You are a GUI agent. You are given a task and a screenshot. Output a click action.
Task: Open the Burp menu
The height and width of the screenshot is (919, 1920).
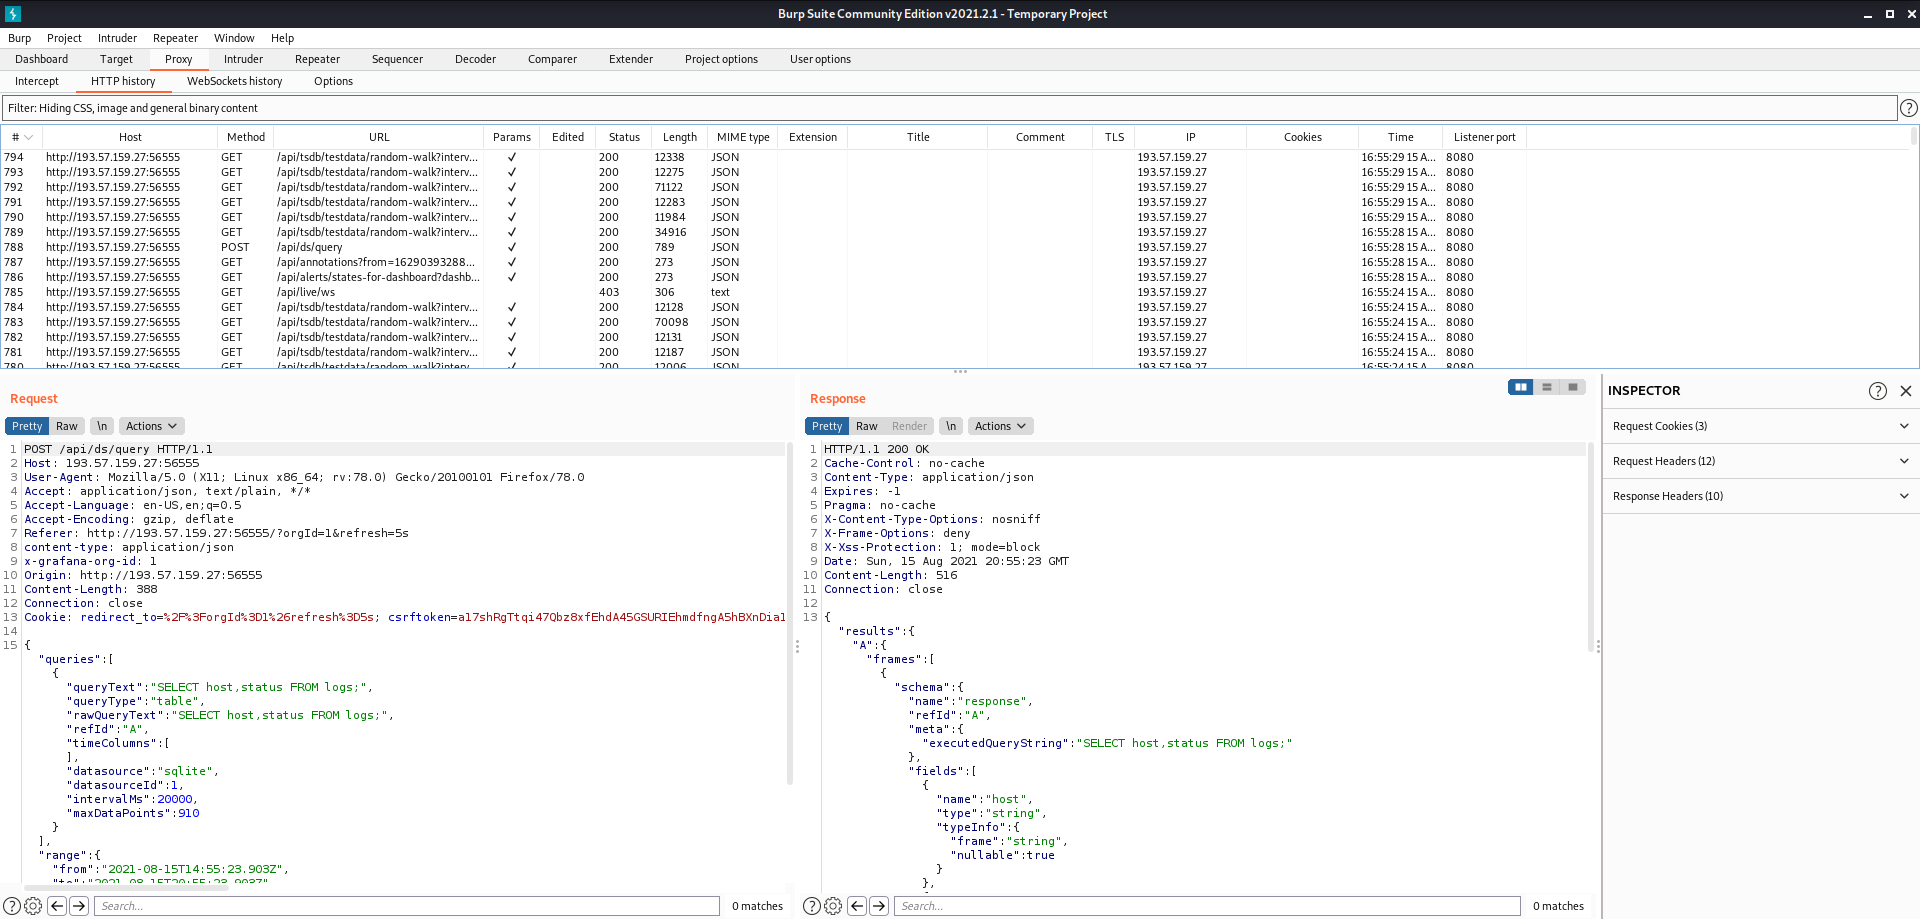point(19,38)
